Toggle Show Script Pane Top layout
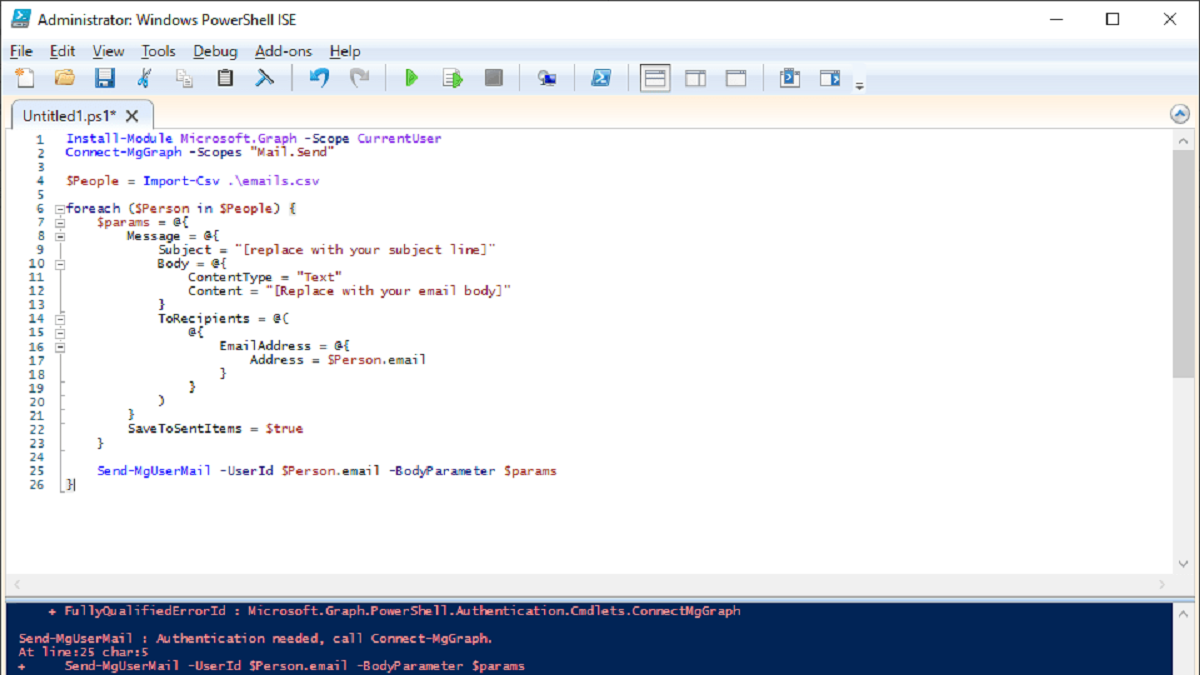Image resolution: width=1200 pixels, height=675 pixels. [x=655, y=77]
